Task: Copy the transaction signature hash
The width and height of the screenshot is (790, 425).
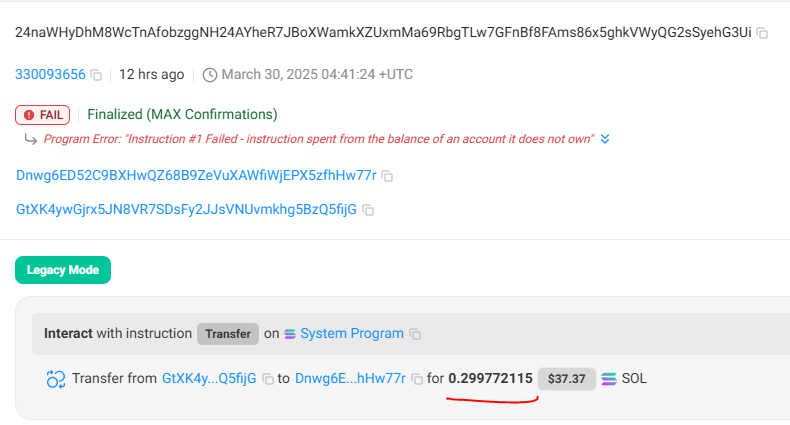Action: [x=762, y=33]
